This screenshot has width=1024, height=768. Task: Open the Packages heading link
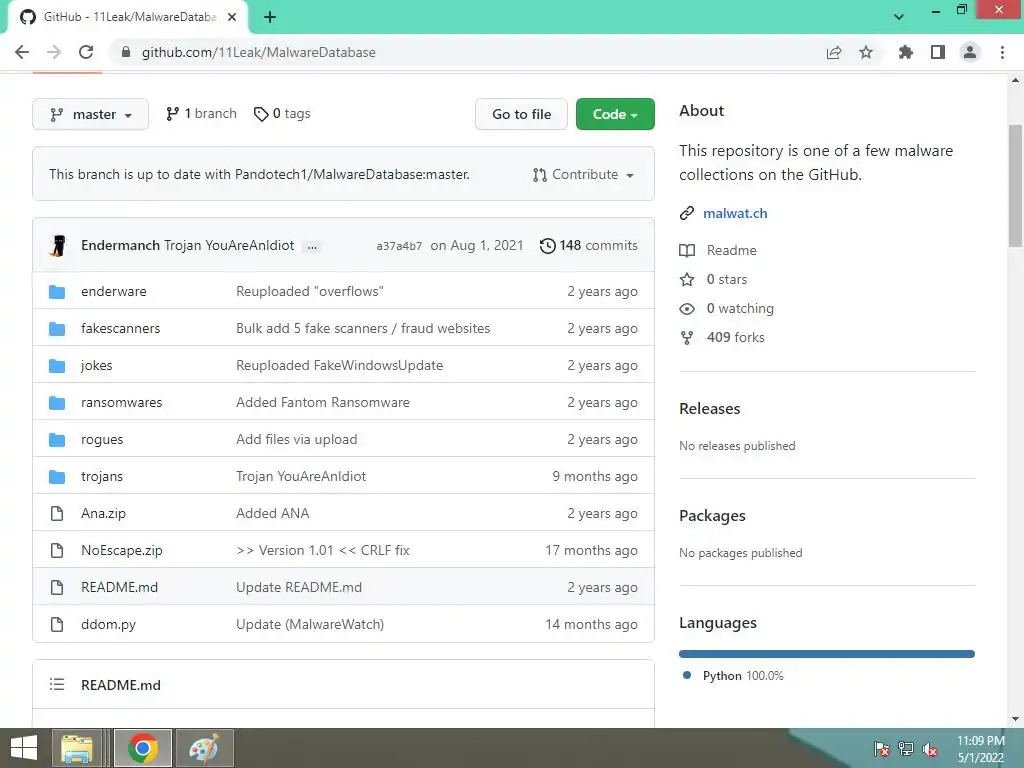click(x=712, y=516)
